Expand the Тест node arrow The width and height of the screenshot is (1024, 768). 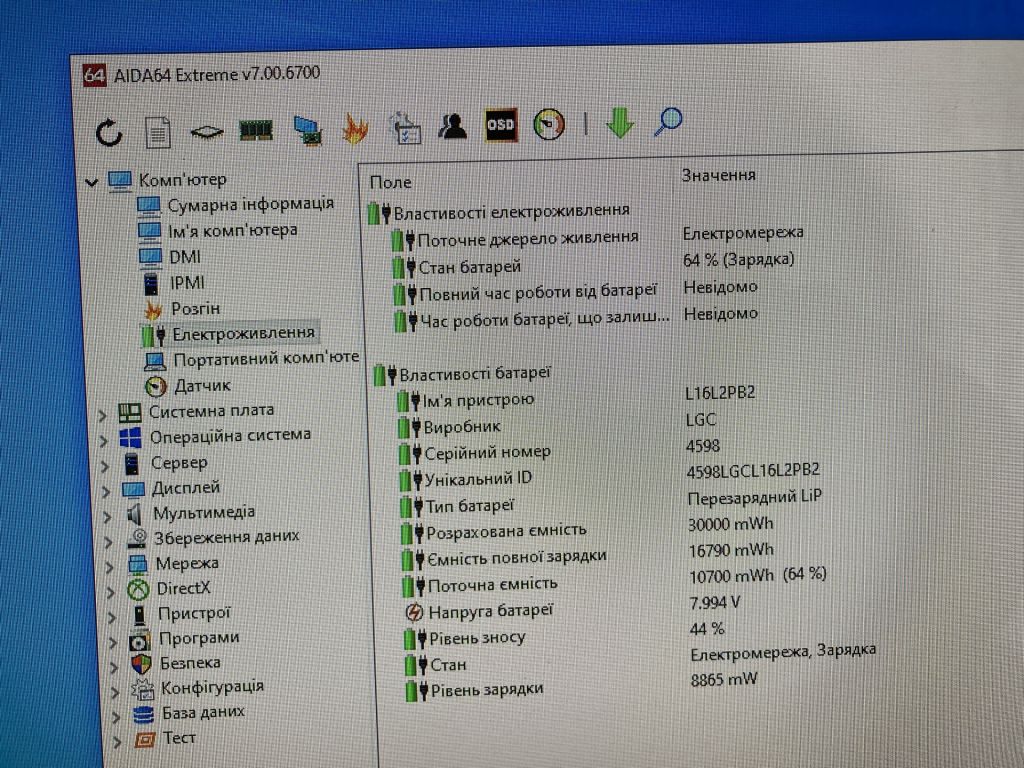point(117,741)
